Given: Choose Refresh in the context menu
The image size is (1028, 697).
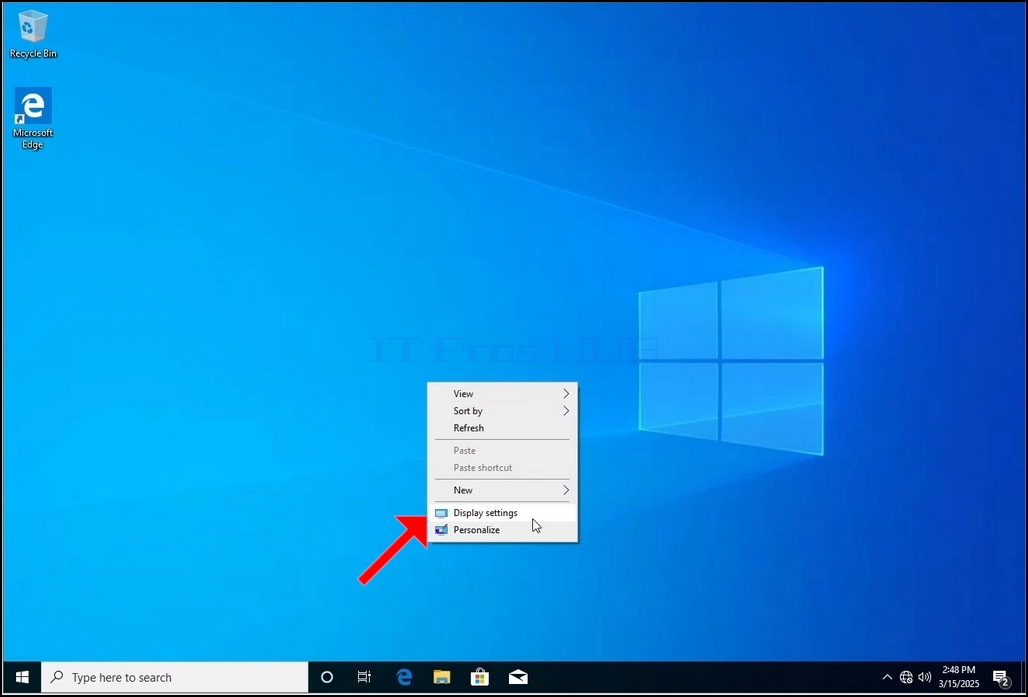Looking at the screenshot, I should pyautogui.click(x=502, y=428).
